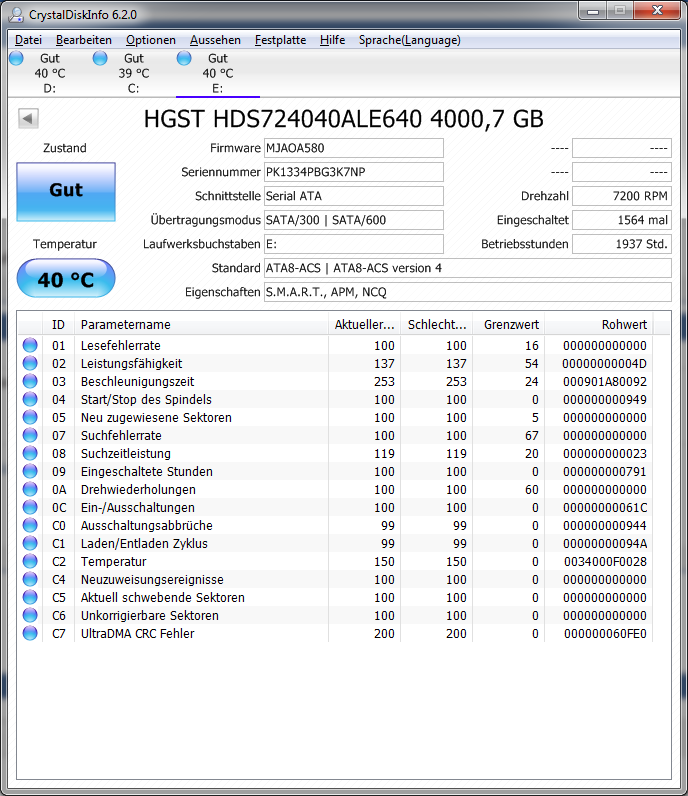Click the Schnittstelle field Serial ATA
Viewport: 688px width, 796px height.
point(353,196)
